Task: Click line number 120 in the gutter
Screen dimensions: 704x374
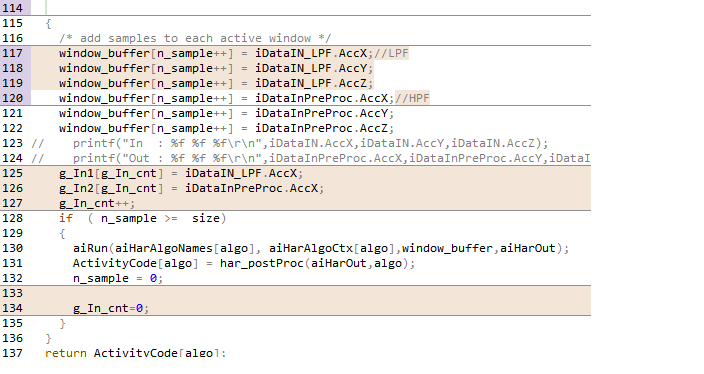Action: click(x=12, y=98)
